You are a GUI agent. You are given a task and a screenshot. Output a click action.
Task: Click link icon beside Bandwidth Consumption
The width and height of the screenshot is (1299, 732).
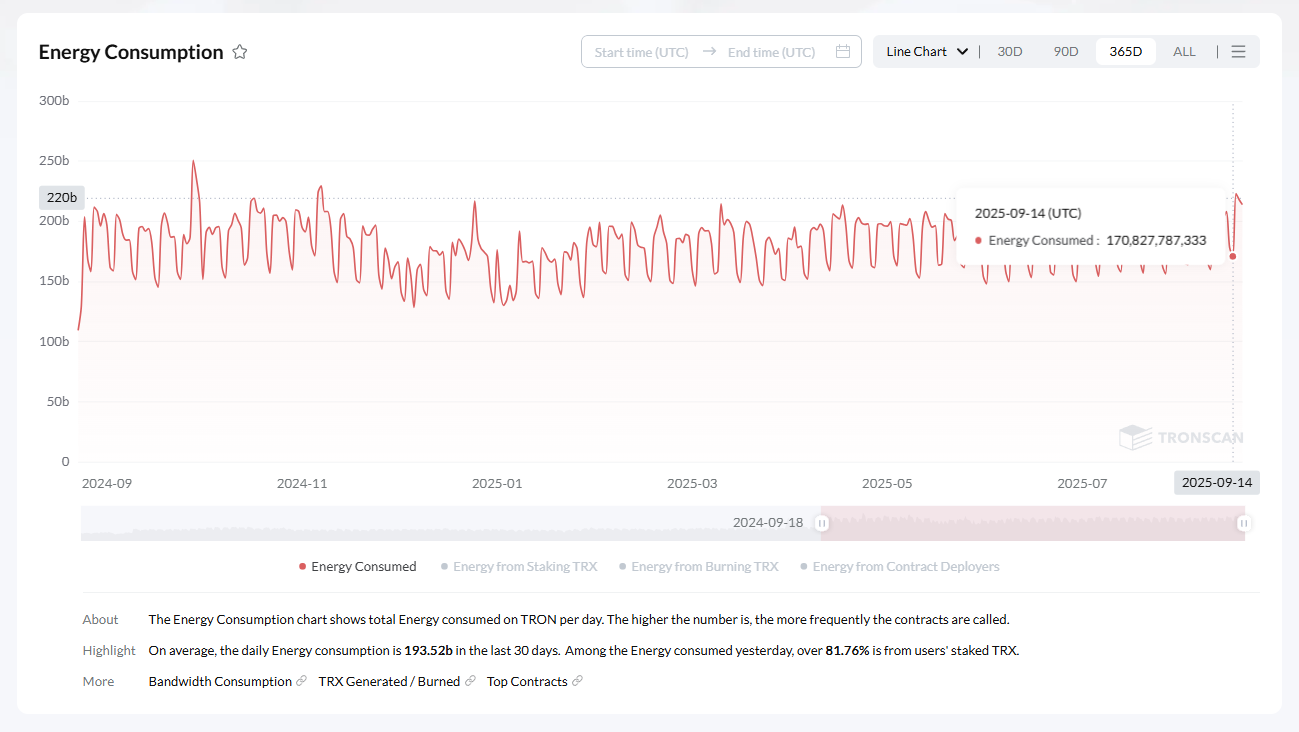(302, 681)
